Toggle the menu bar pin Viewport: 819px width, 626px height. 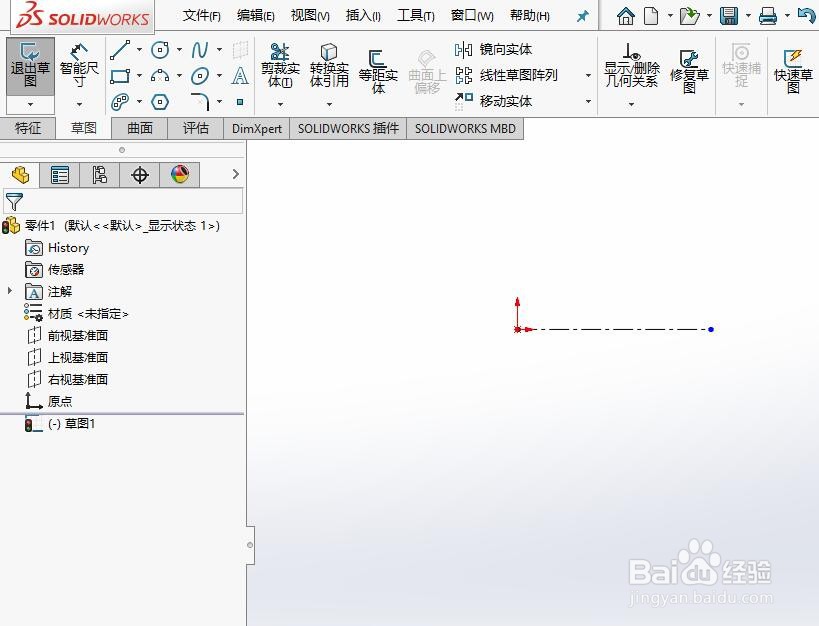[581, 15]
